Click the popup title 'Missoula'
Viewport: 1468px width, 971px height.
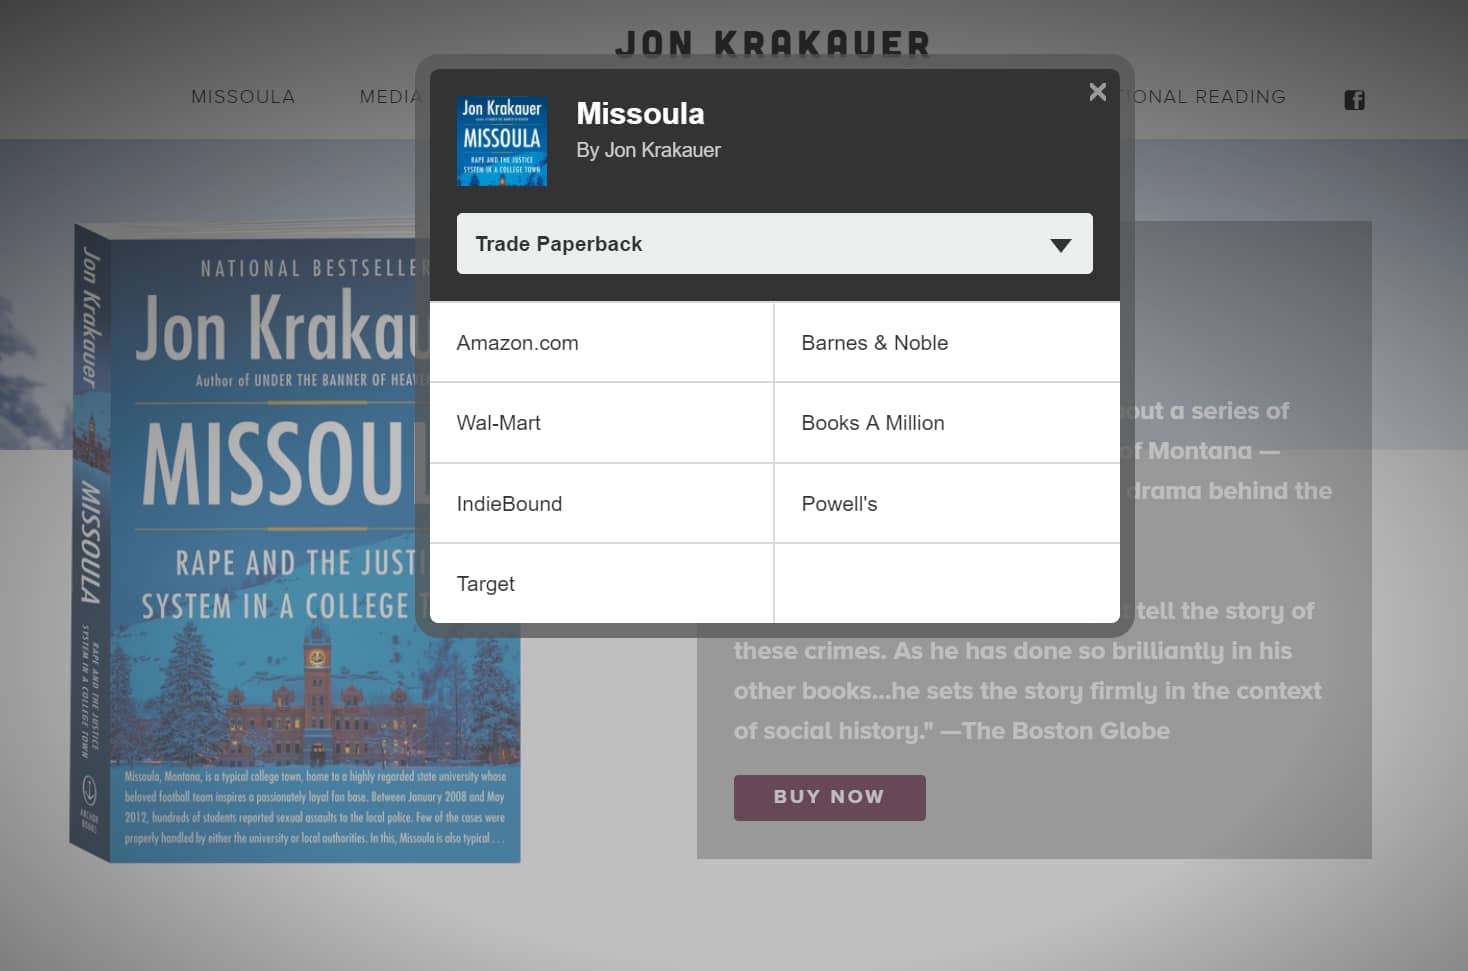click(640, 114)
